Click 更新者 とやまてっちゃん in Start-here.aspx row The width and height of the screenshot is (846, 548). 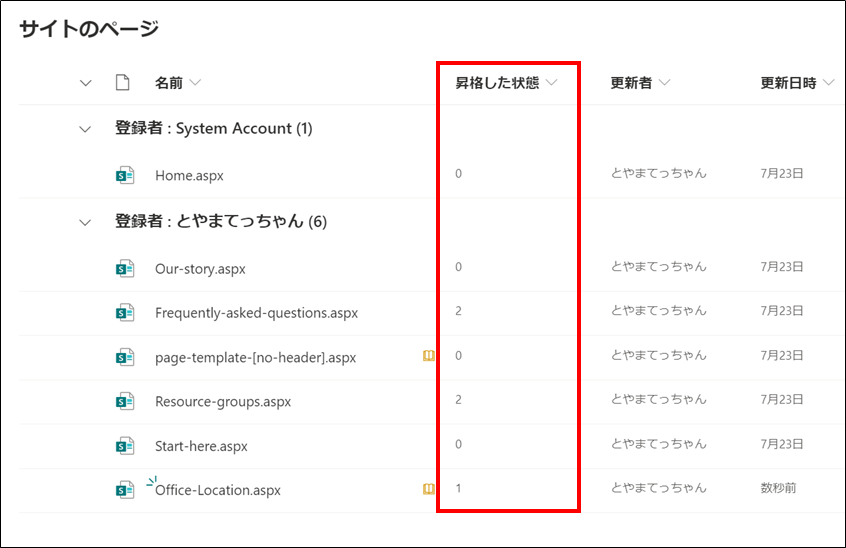[658, 444]
